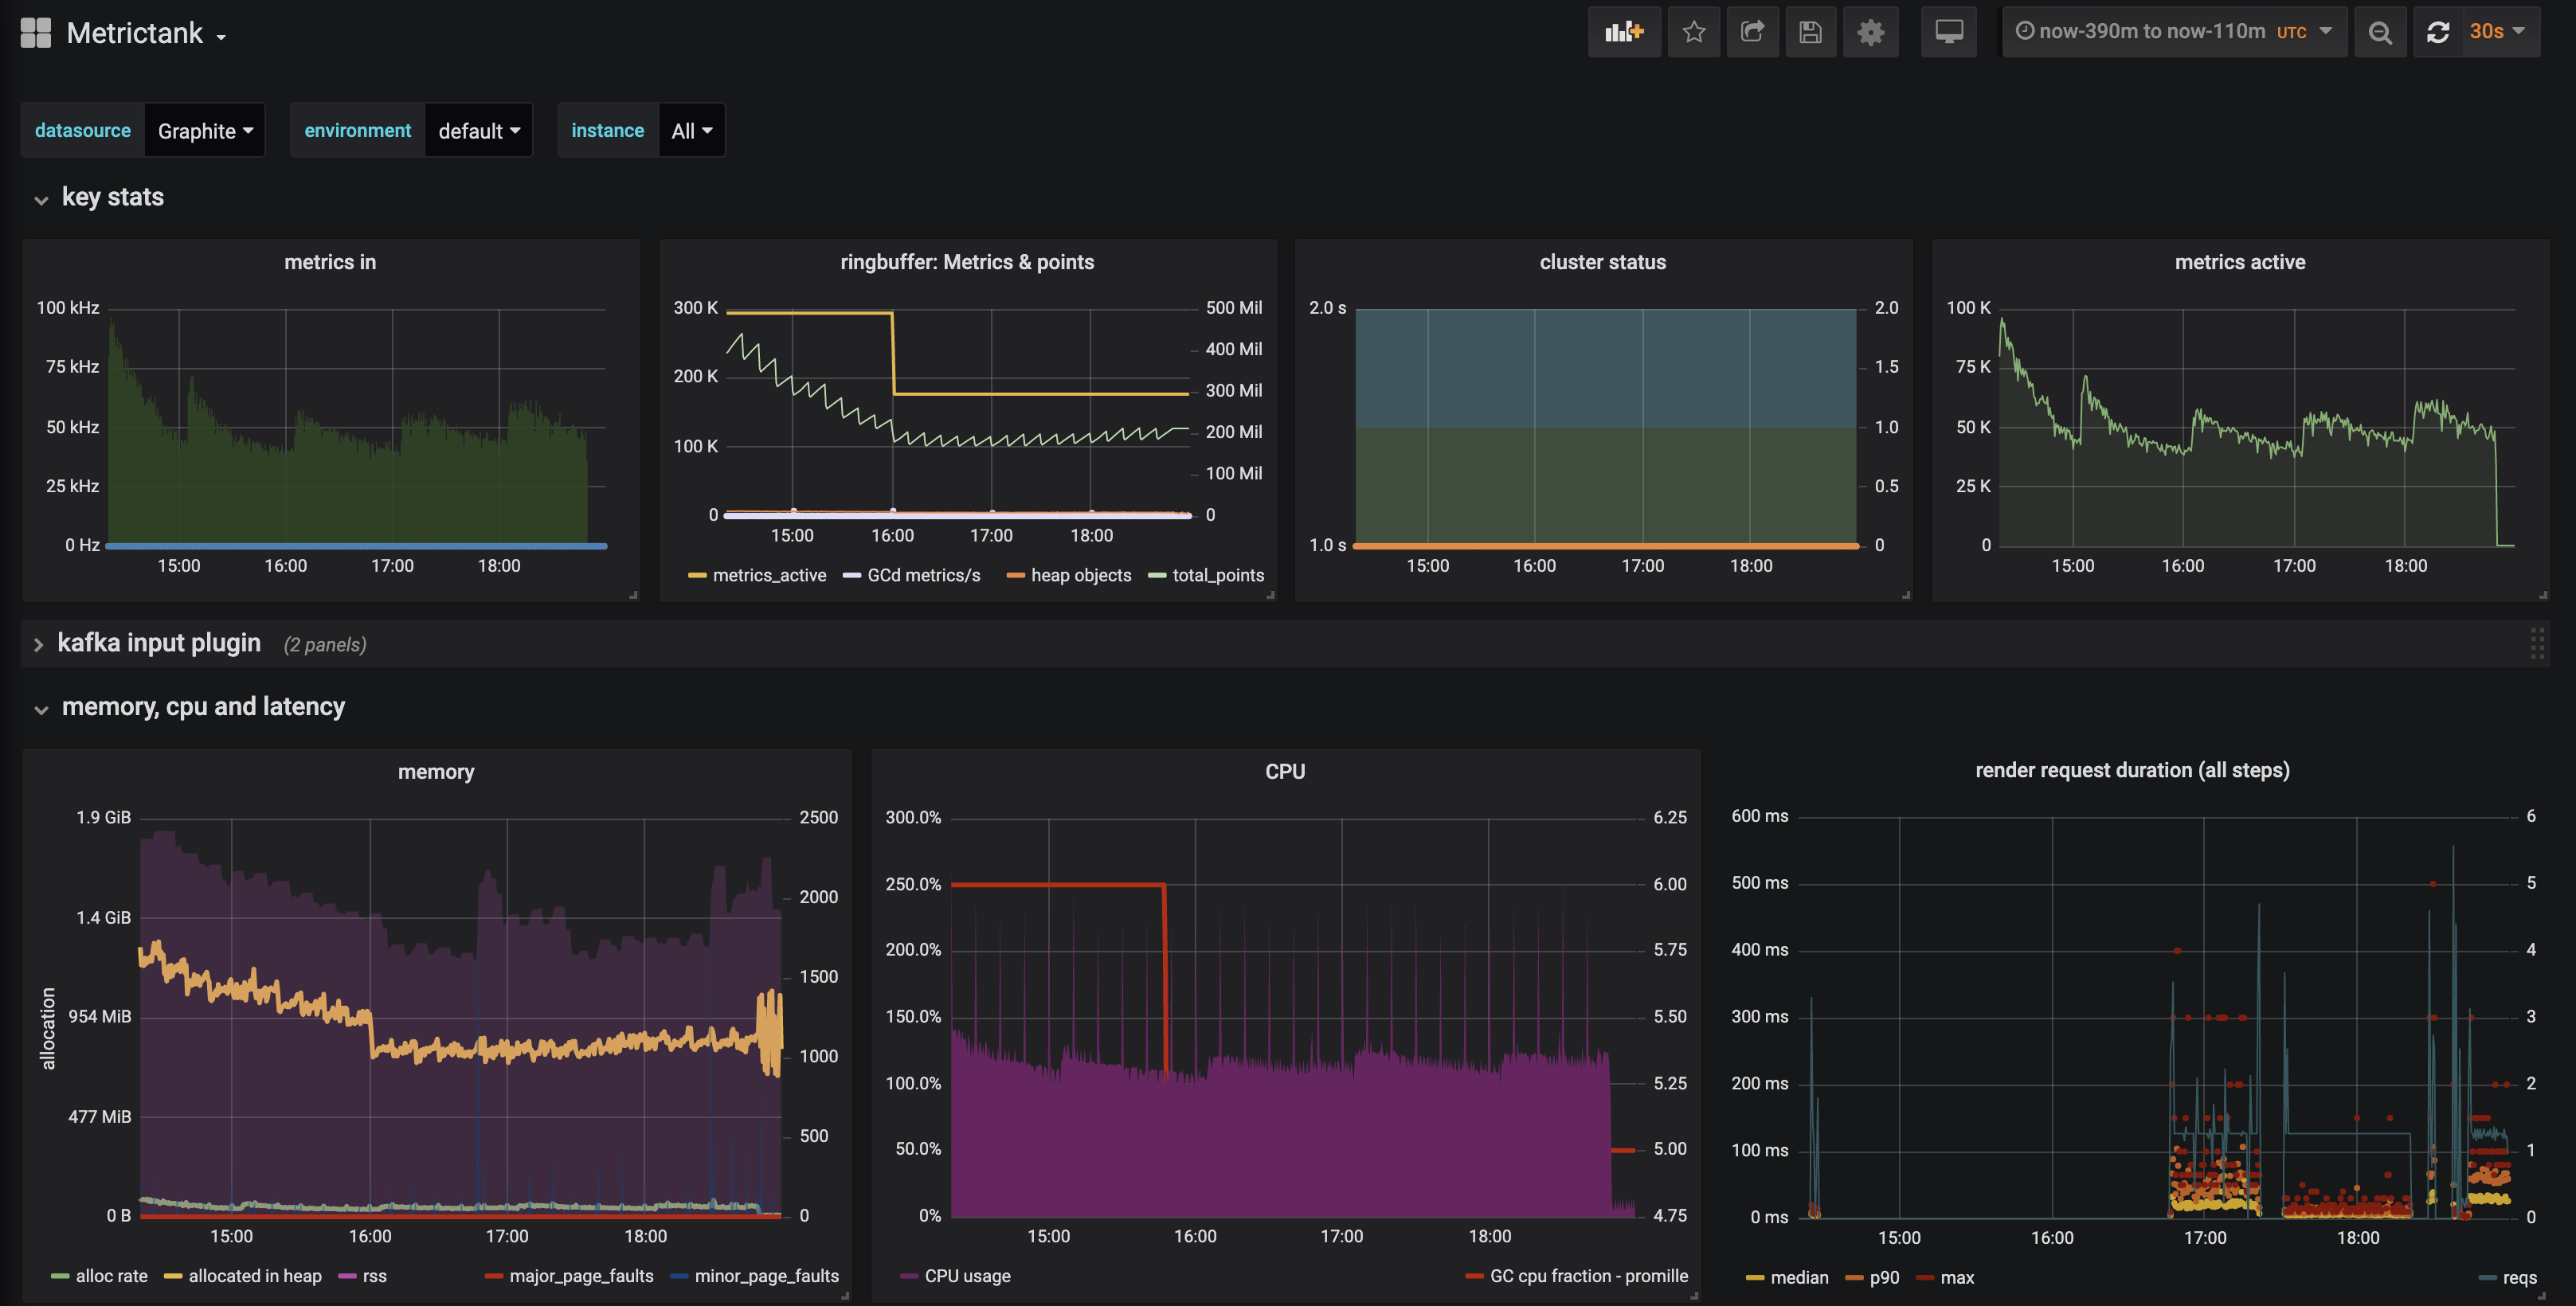Change auto-refresh interval via the 30s control
Viewport: 2576px width, 1306px height.
[x=2496, y=31]
